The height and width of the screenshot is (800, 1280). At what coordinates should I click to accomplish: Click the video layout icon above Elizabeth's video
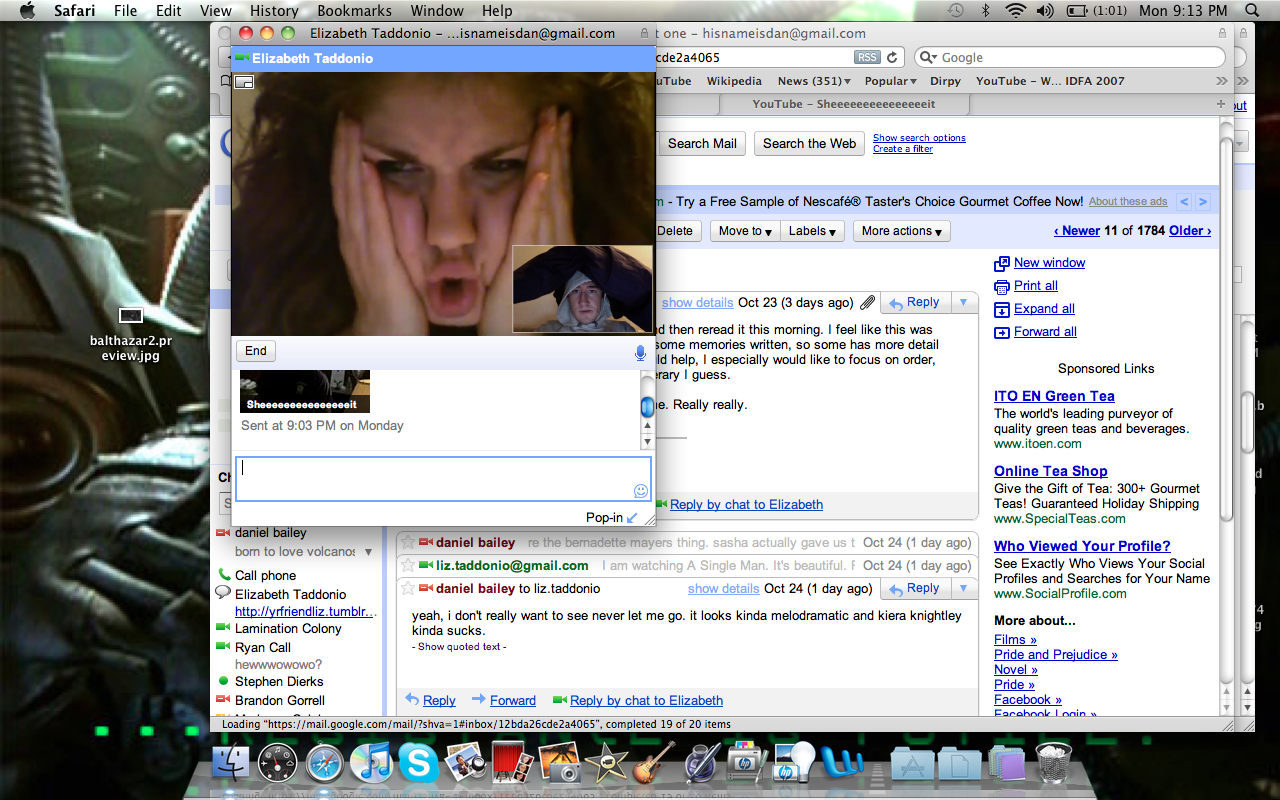(x=244, y=82)
